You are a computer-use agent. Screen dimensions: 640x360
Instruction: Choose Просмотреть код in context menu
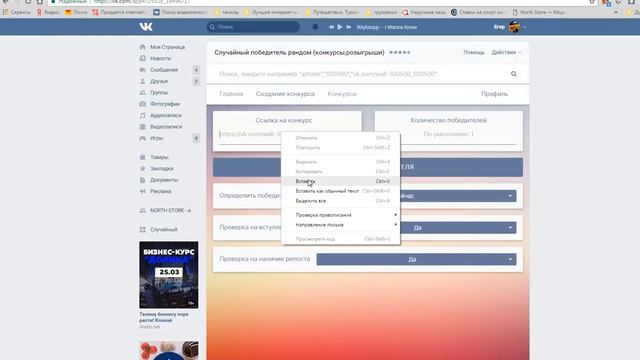click(341, 239)
